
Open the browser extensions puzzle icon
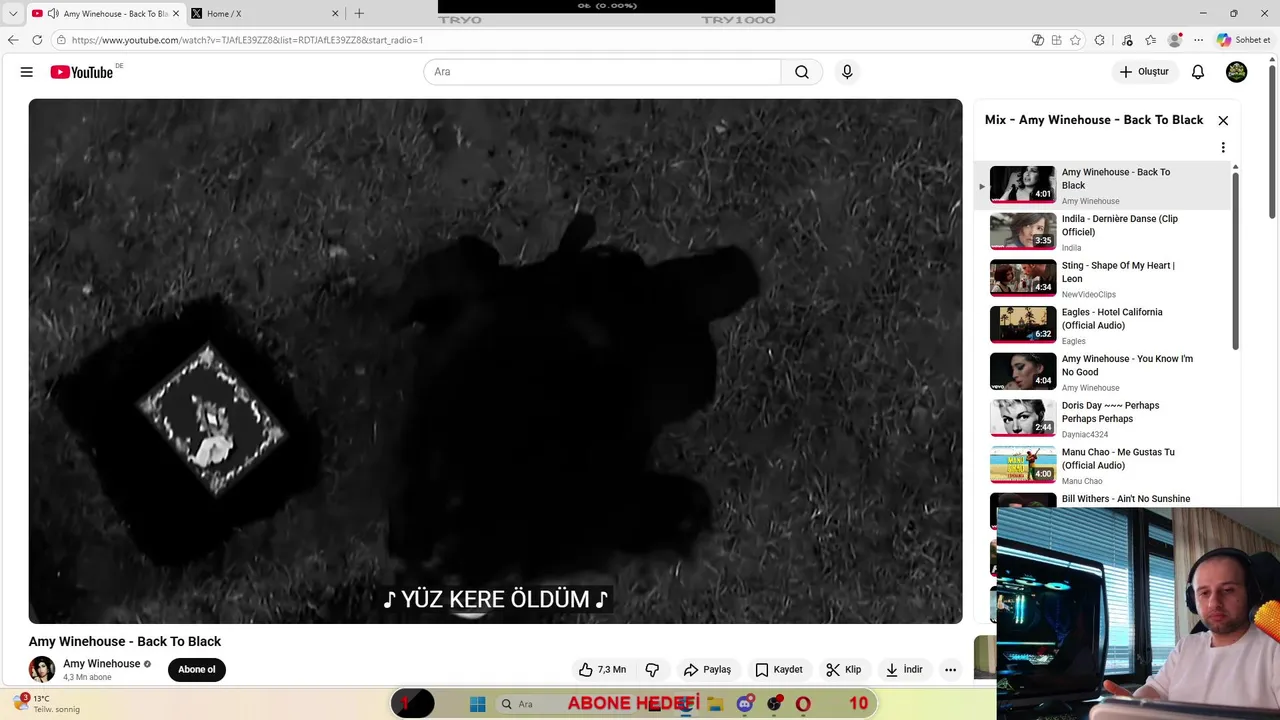point(1100,40)
